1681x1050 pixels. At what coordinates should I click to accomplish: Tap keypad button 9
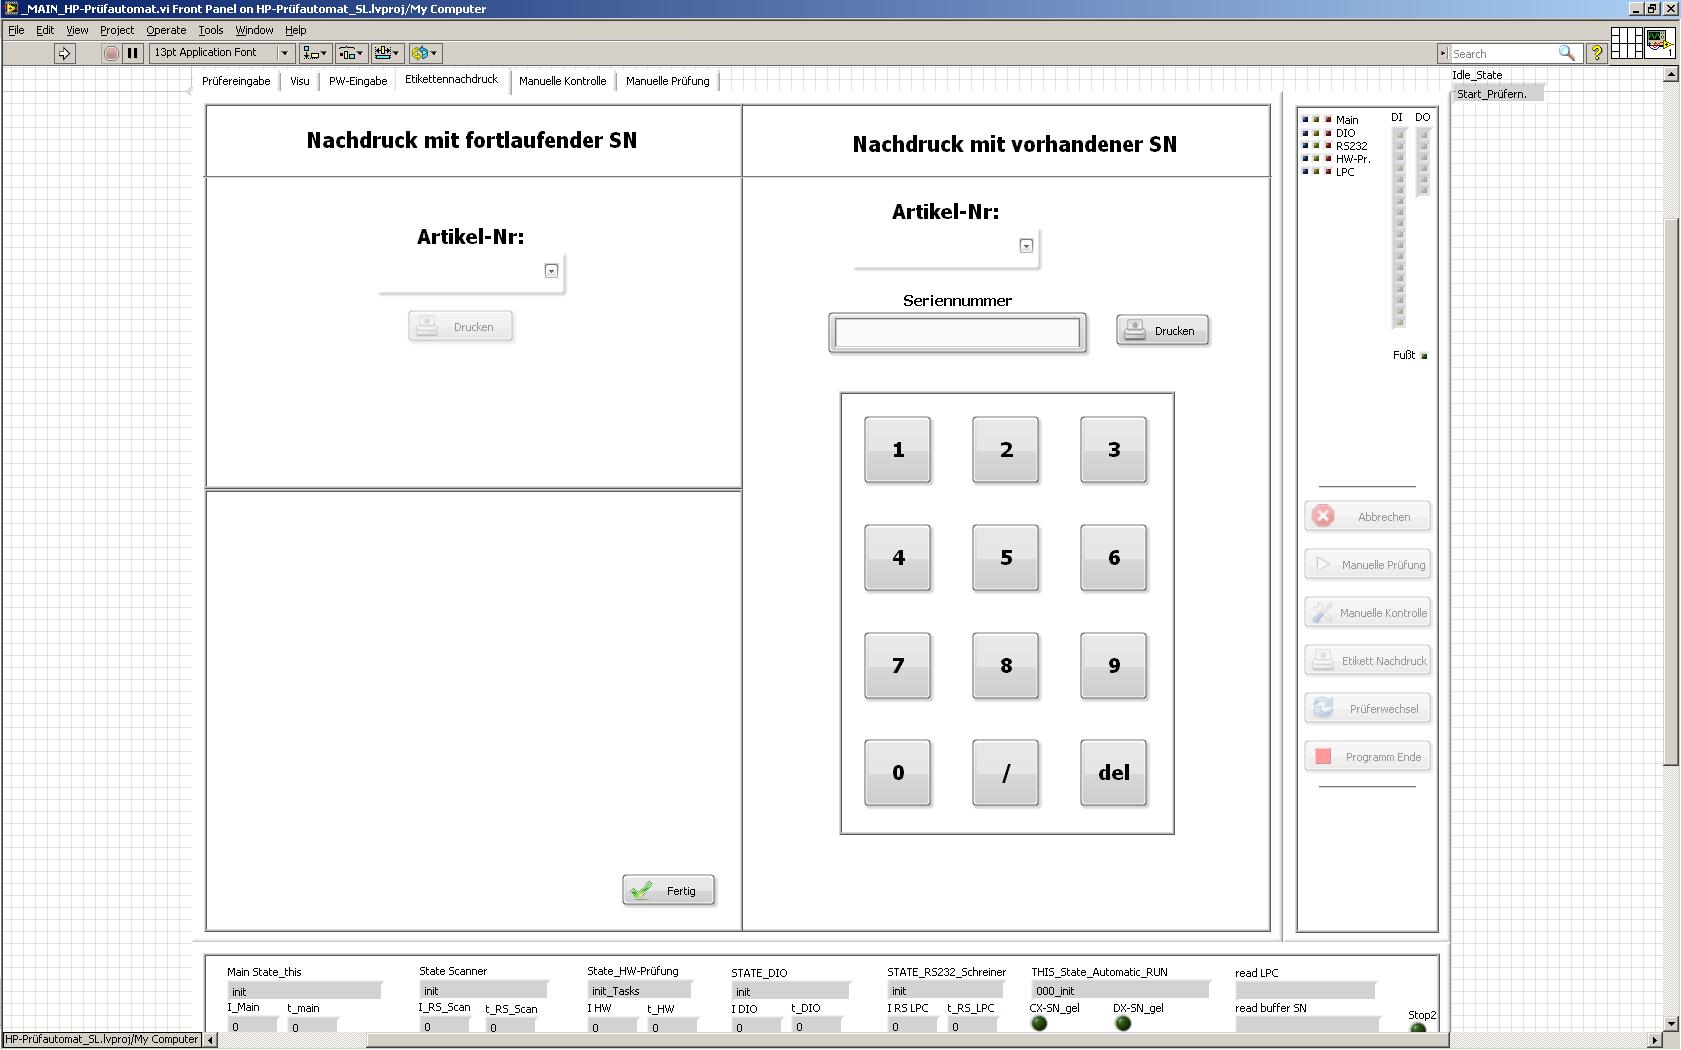tap(1114, 666)
